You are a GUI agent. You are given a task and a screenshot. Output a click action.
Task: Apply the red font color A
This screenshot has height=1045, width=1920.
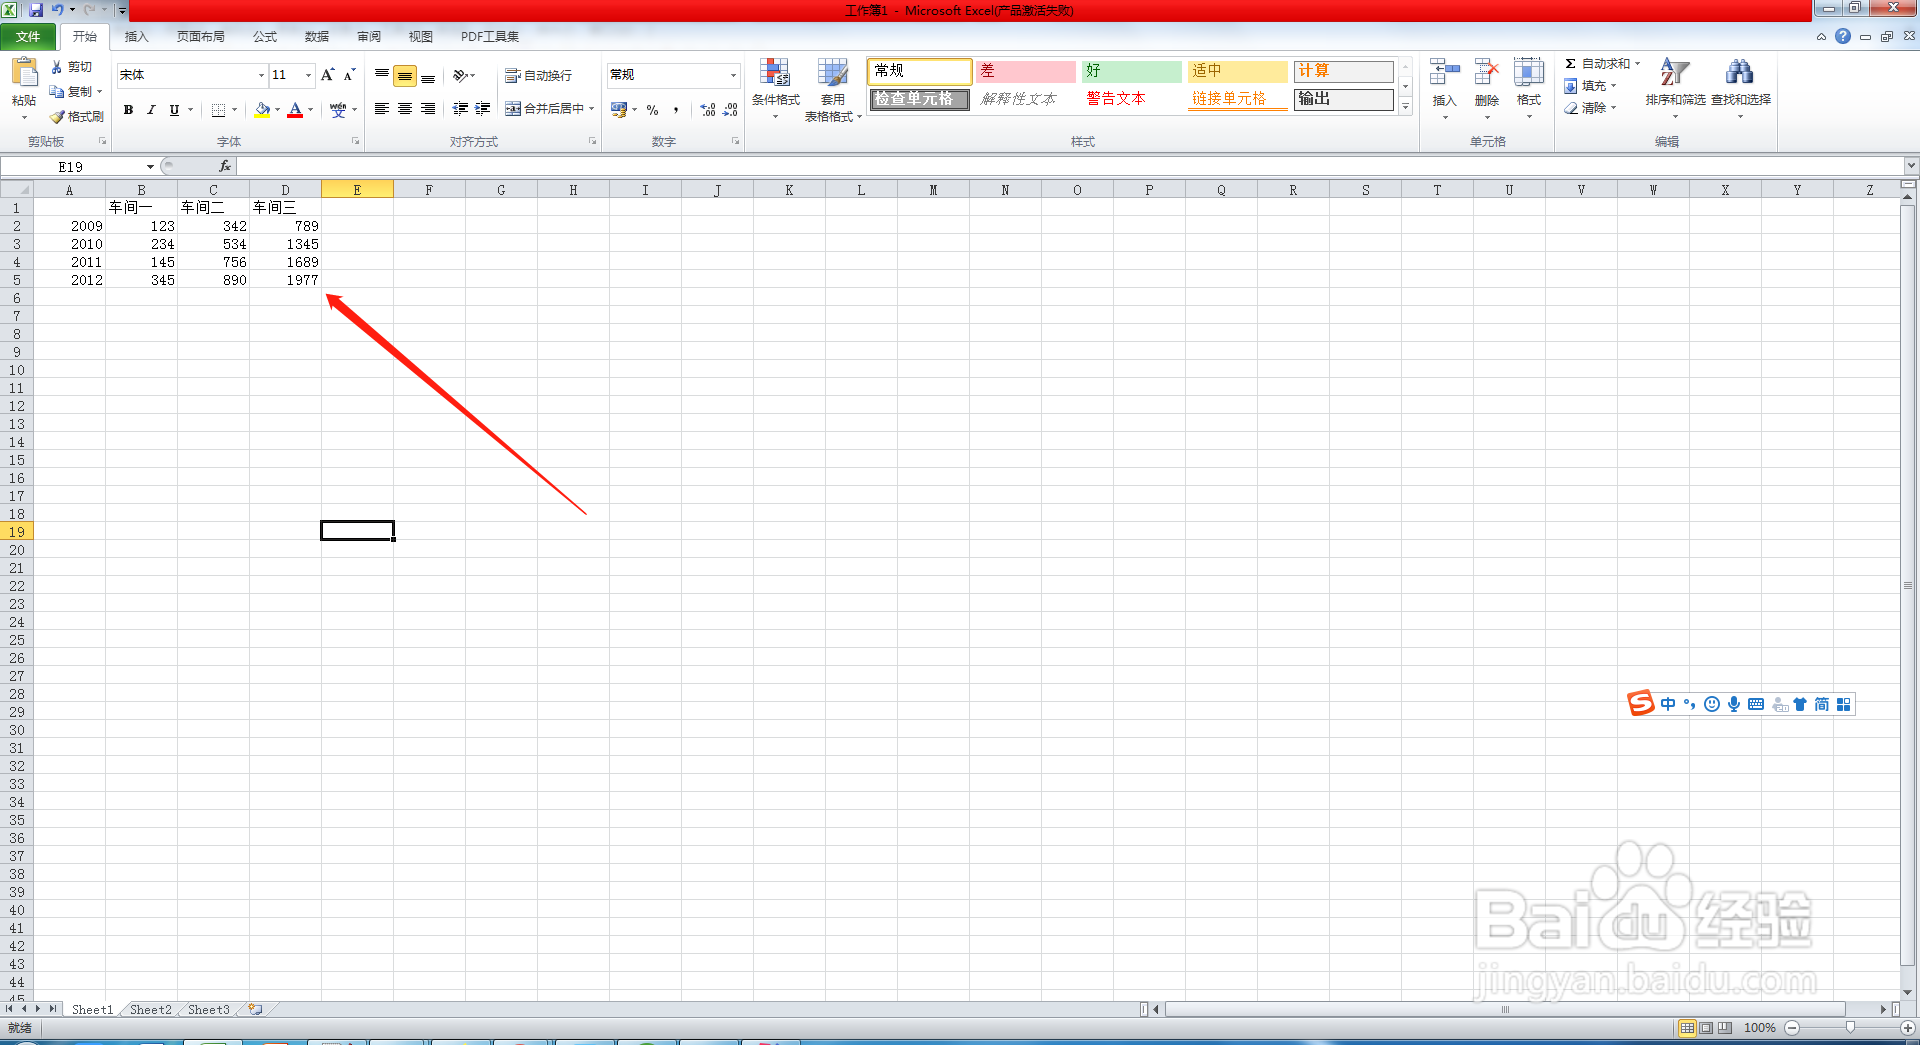click(x=295, y=110)
